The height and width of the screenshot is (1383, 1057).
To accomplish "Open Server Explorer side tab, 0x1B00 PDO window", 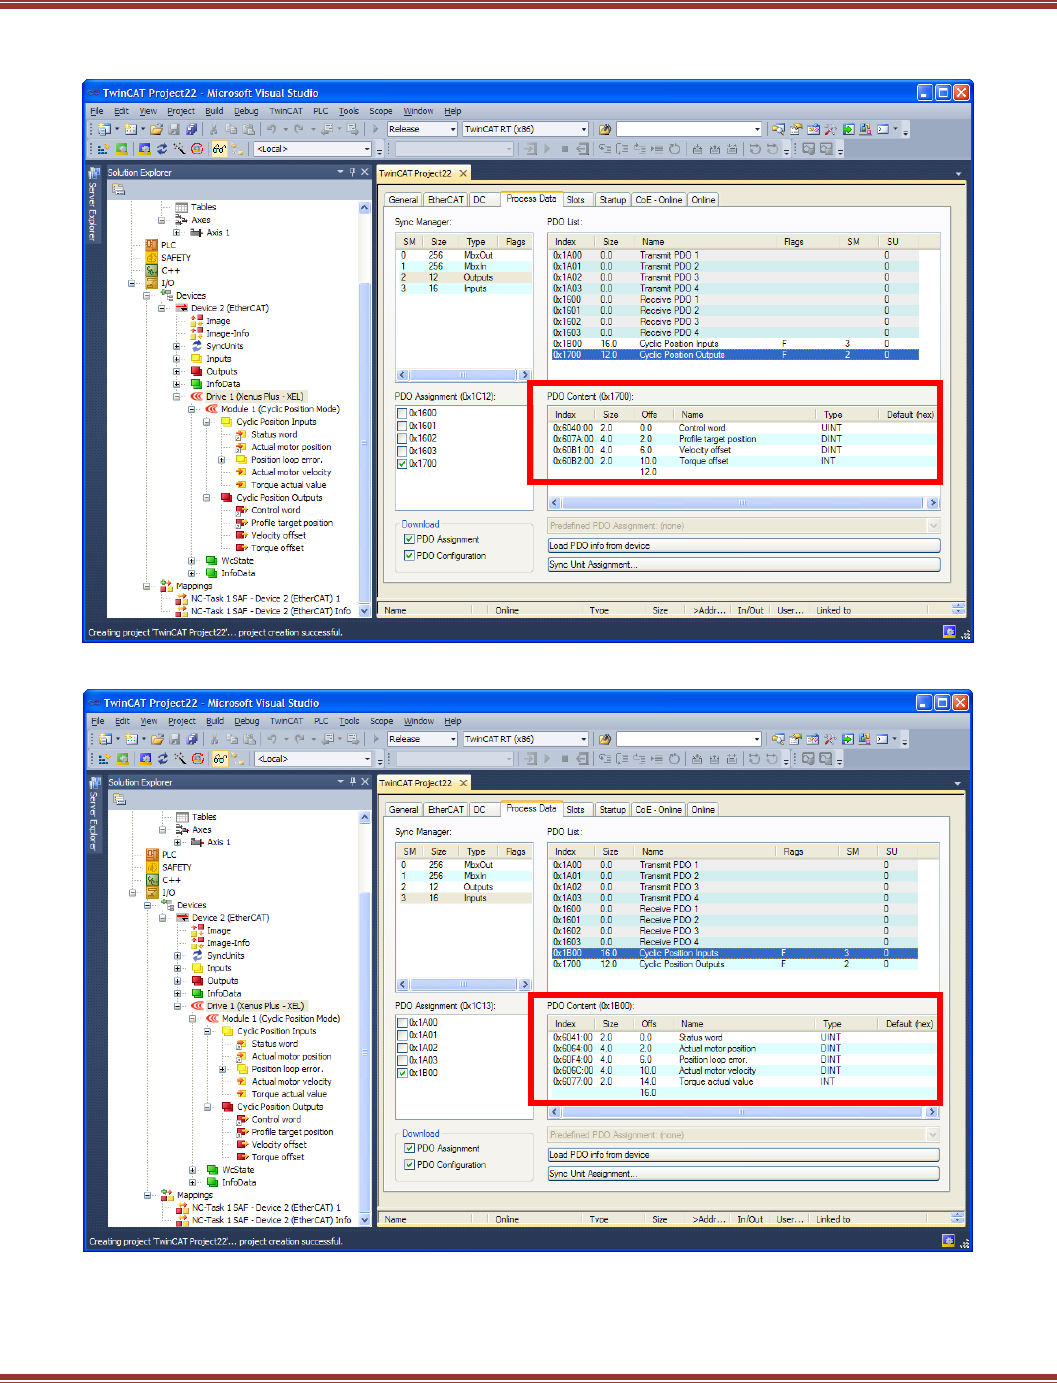I will coord(93,815).
